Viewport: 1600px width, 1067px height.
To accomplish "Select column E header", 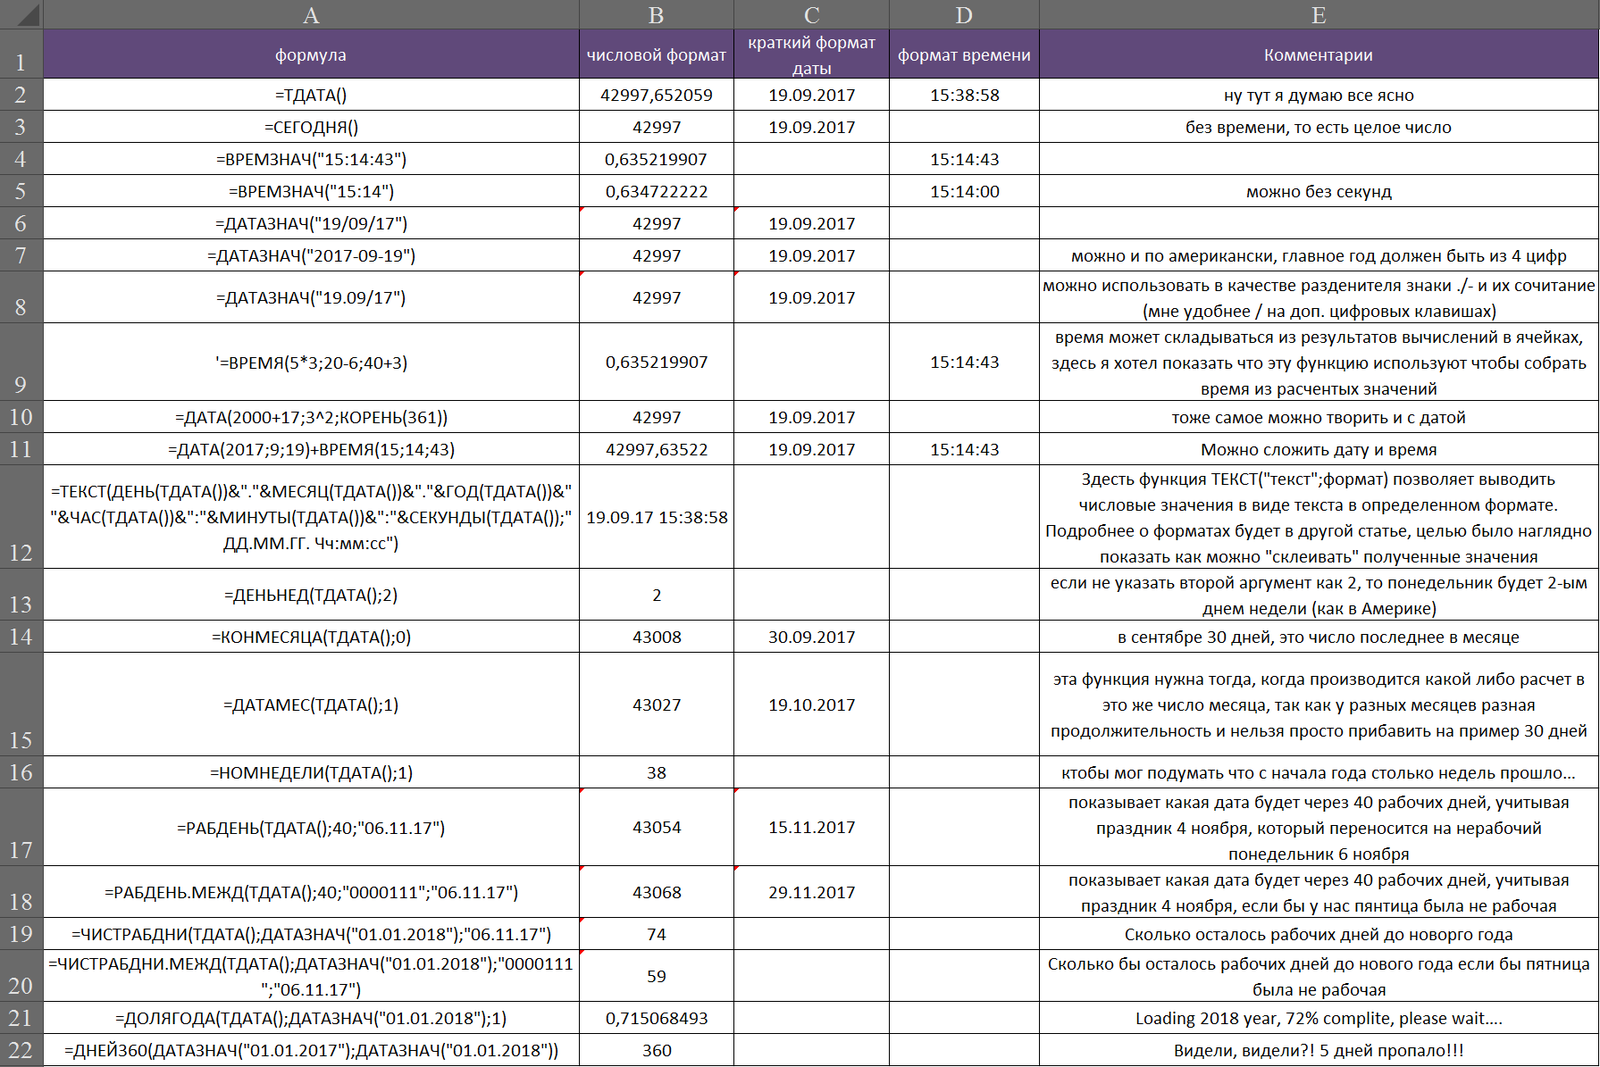I will (x=1319, y=14).
